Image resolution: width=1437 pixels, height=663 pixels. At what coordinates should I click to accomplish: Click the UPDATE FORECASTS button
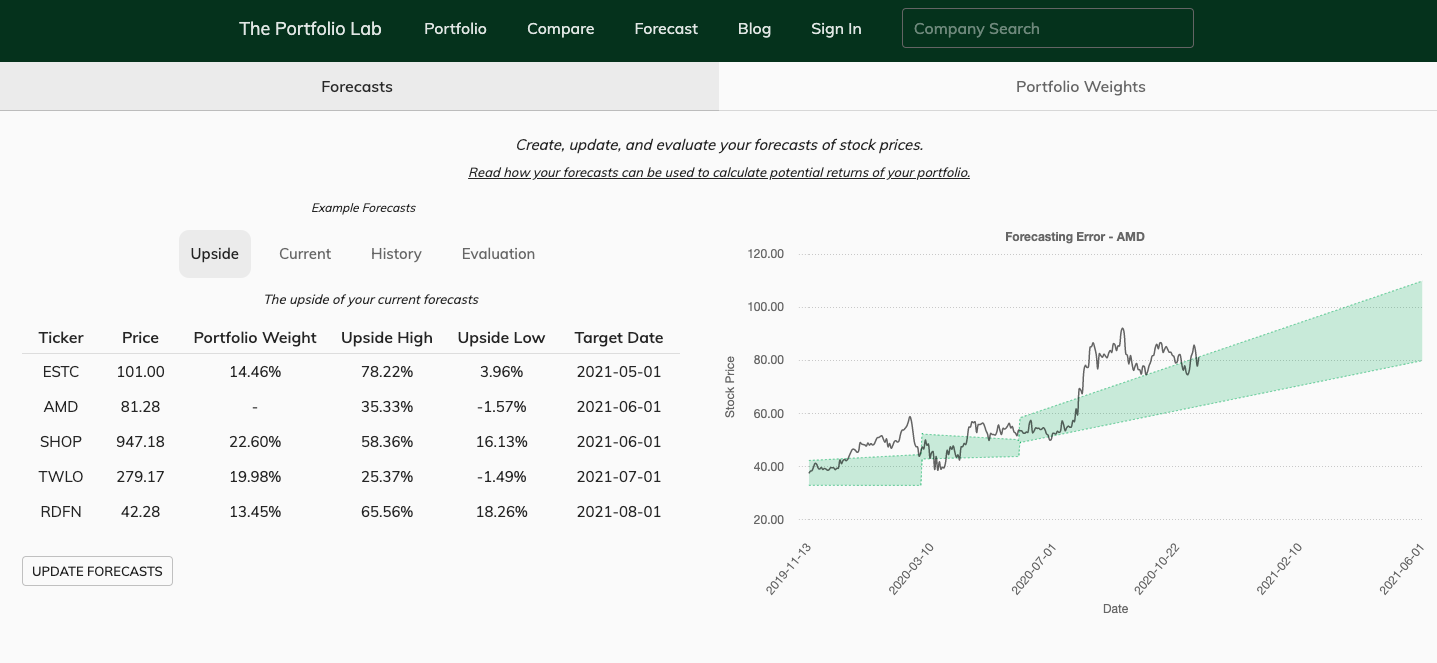(x=97, y=571)
